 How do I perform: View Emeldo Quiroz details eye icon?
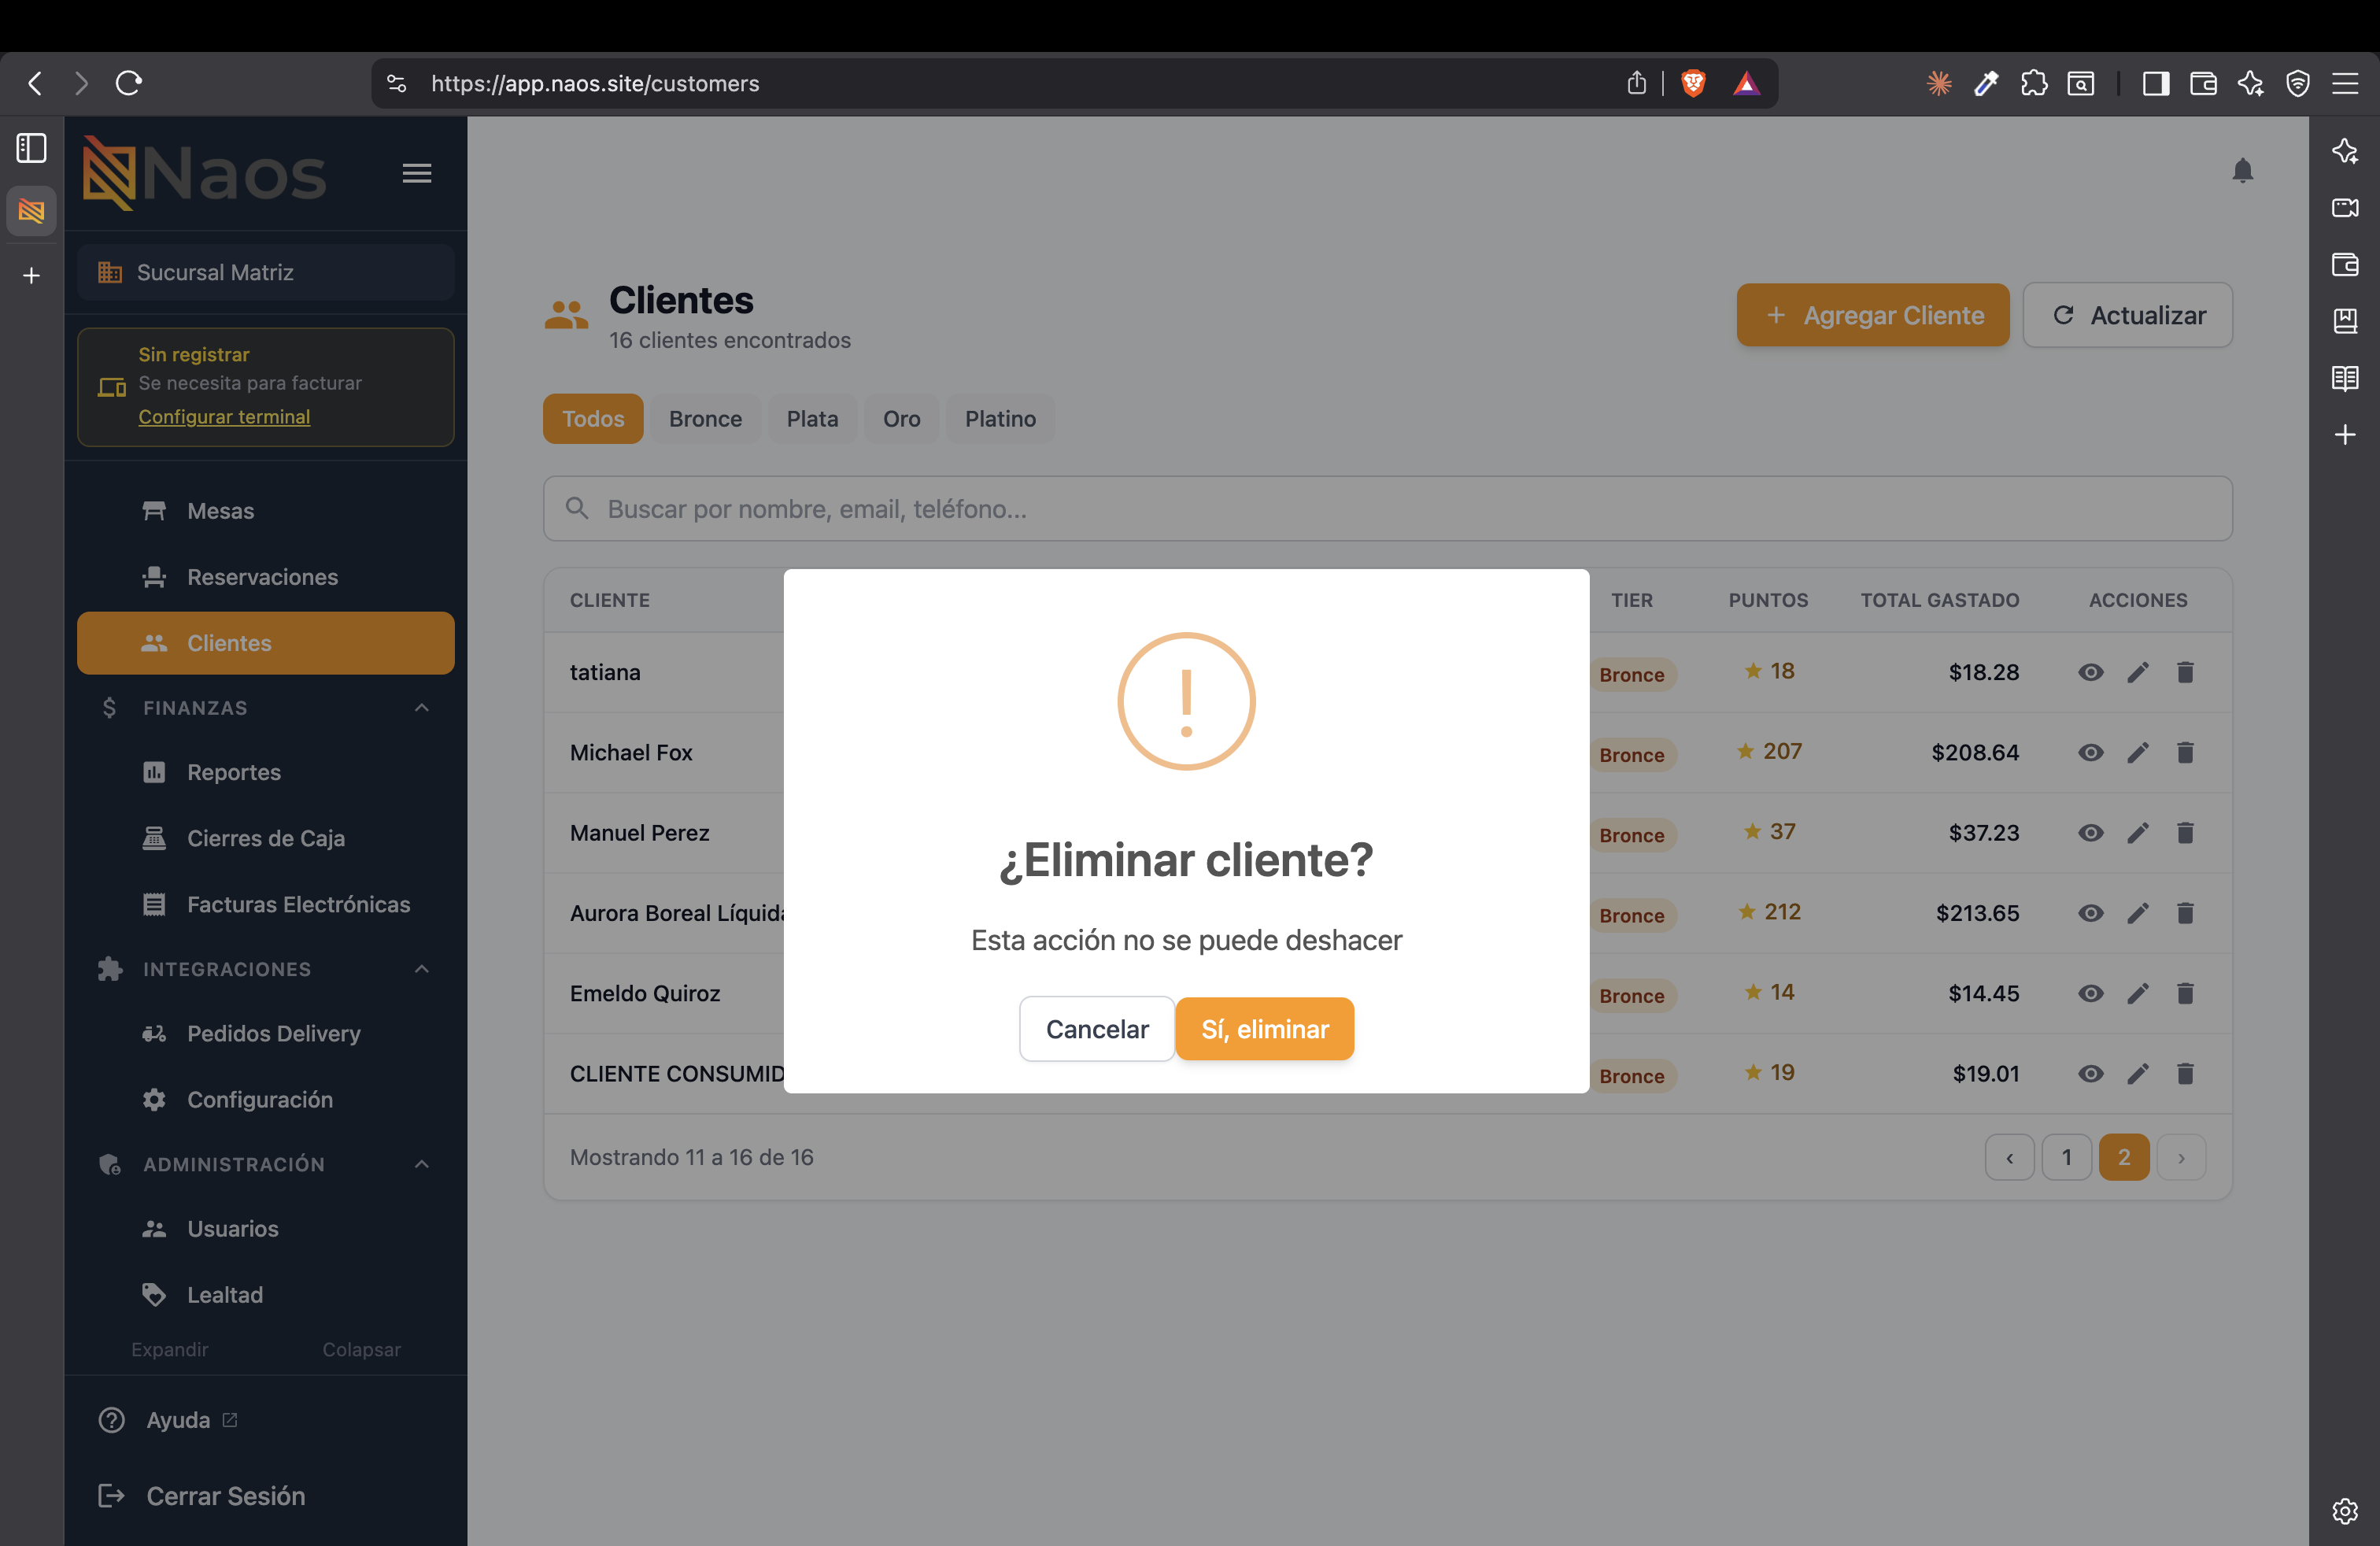point(2090,993)
